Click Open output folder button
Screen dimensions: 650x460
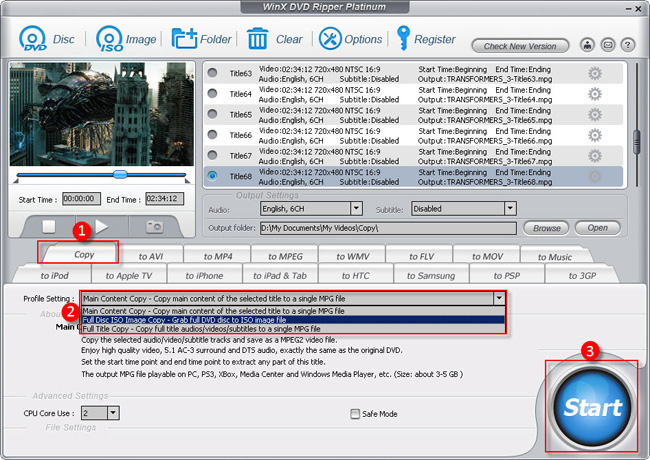(x=597, y=228)
